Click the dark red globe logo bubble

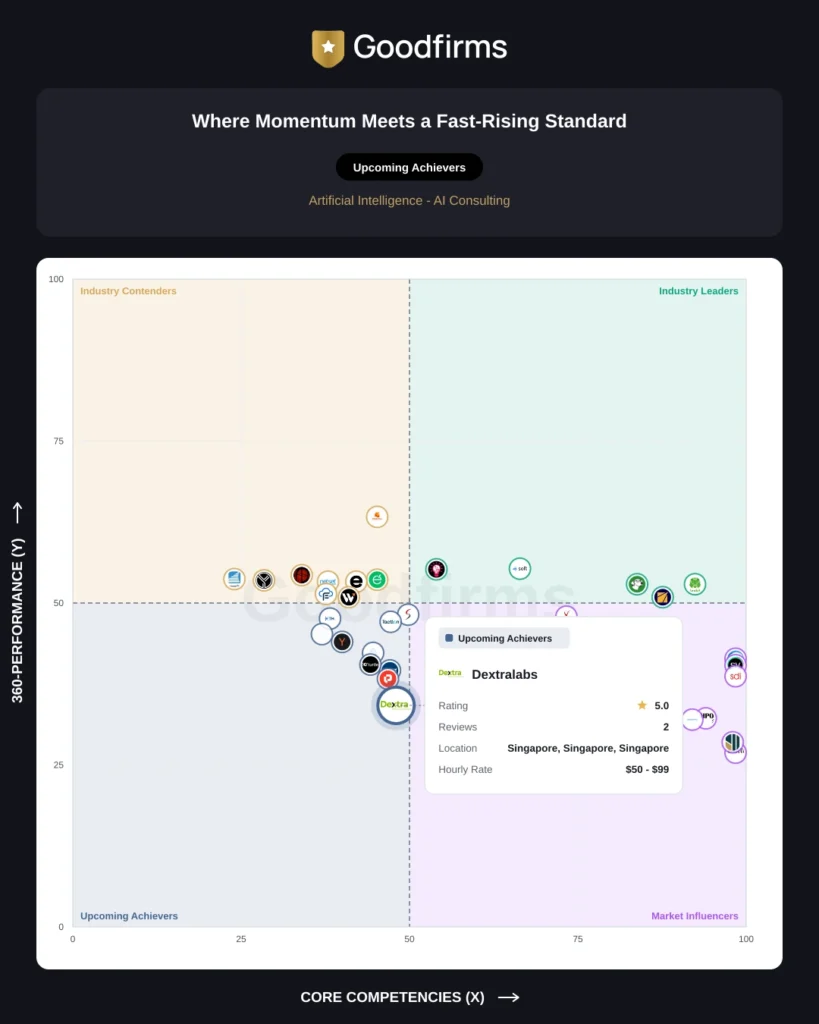tap(302, 575)
